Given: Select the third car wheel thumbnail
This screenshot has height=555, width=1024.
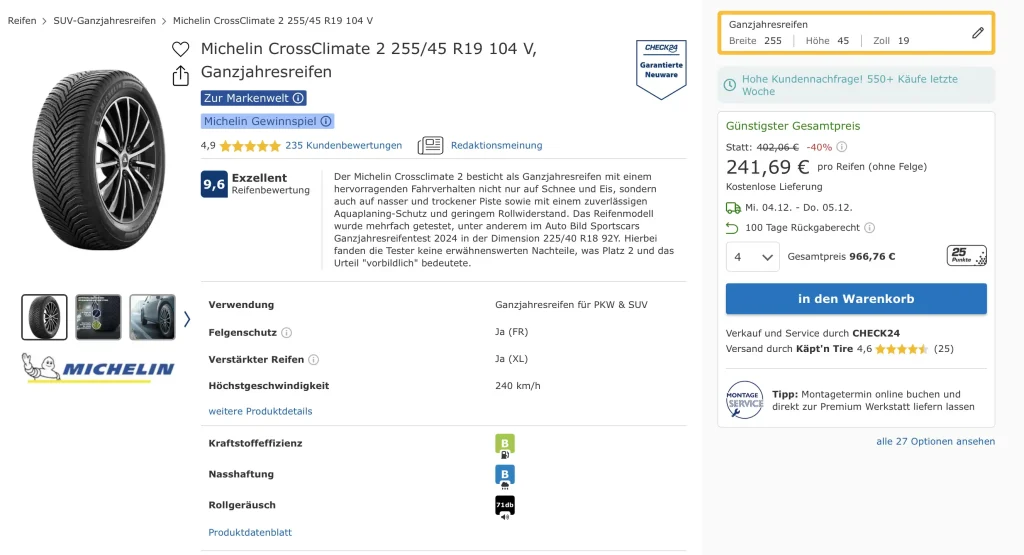Looking at the screenshot, I should [x=152, y=317].
